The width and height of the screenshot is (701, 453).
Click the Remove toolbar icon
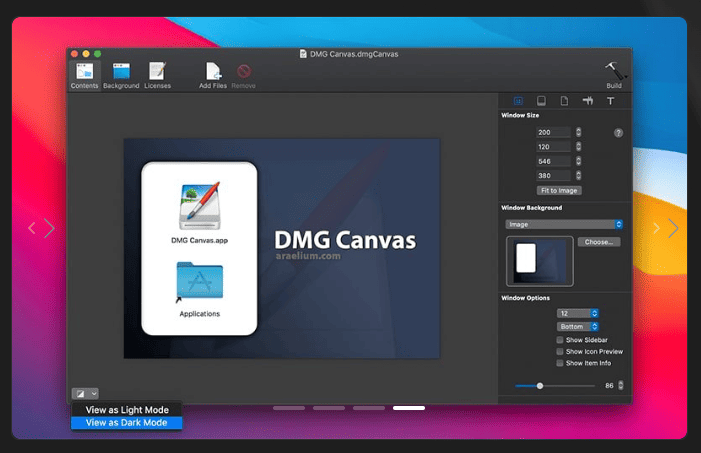tap(244, 75)
